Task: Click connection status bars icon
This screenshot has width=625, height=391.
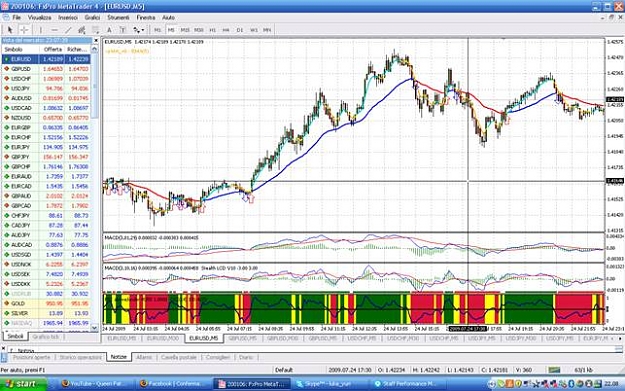Action: tap(554, 370)
